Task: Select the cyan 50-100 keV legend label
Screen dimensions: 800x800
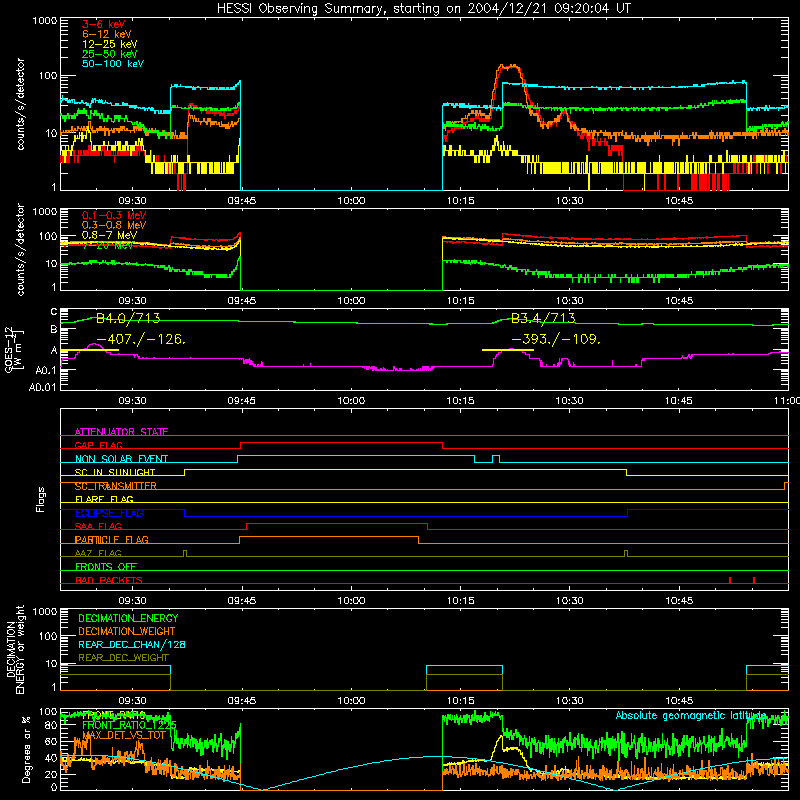Action: click(x=113, y=64)
